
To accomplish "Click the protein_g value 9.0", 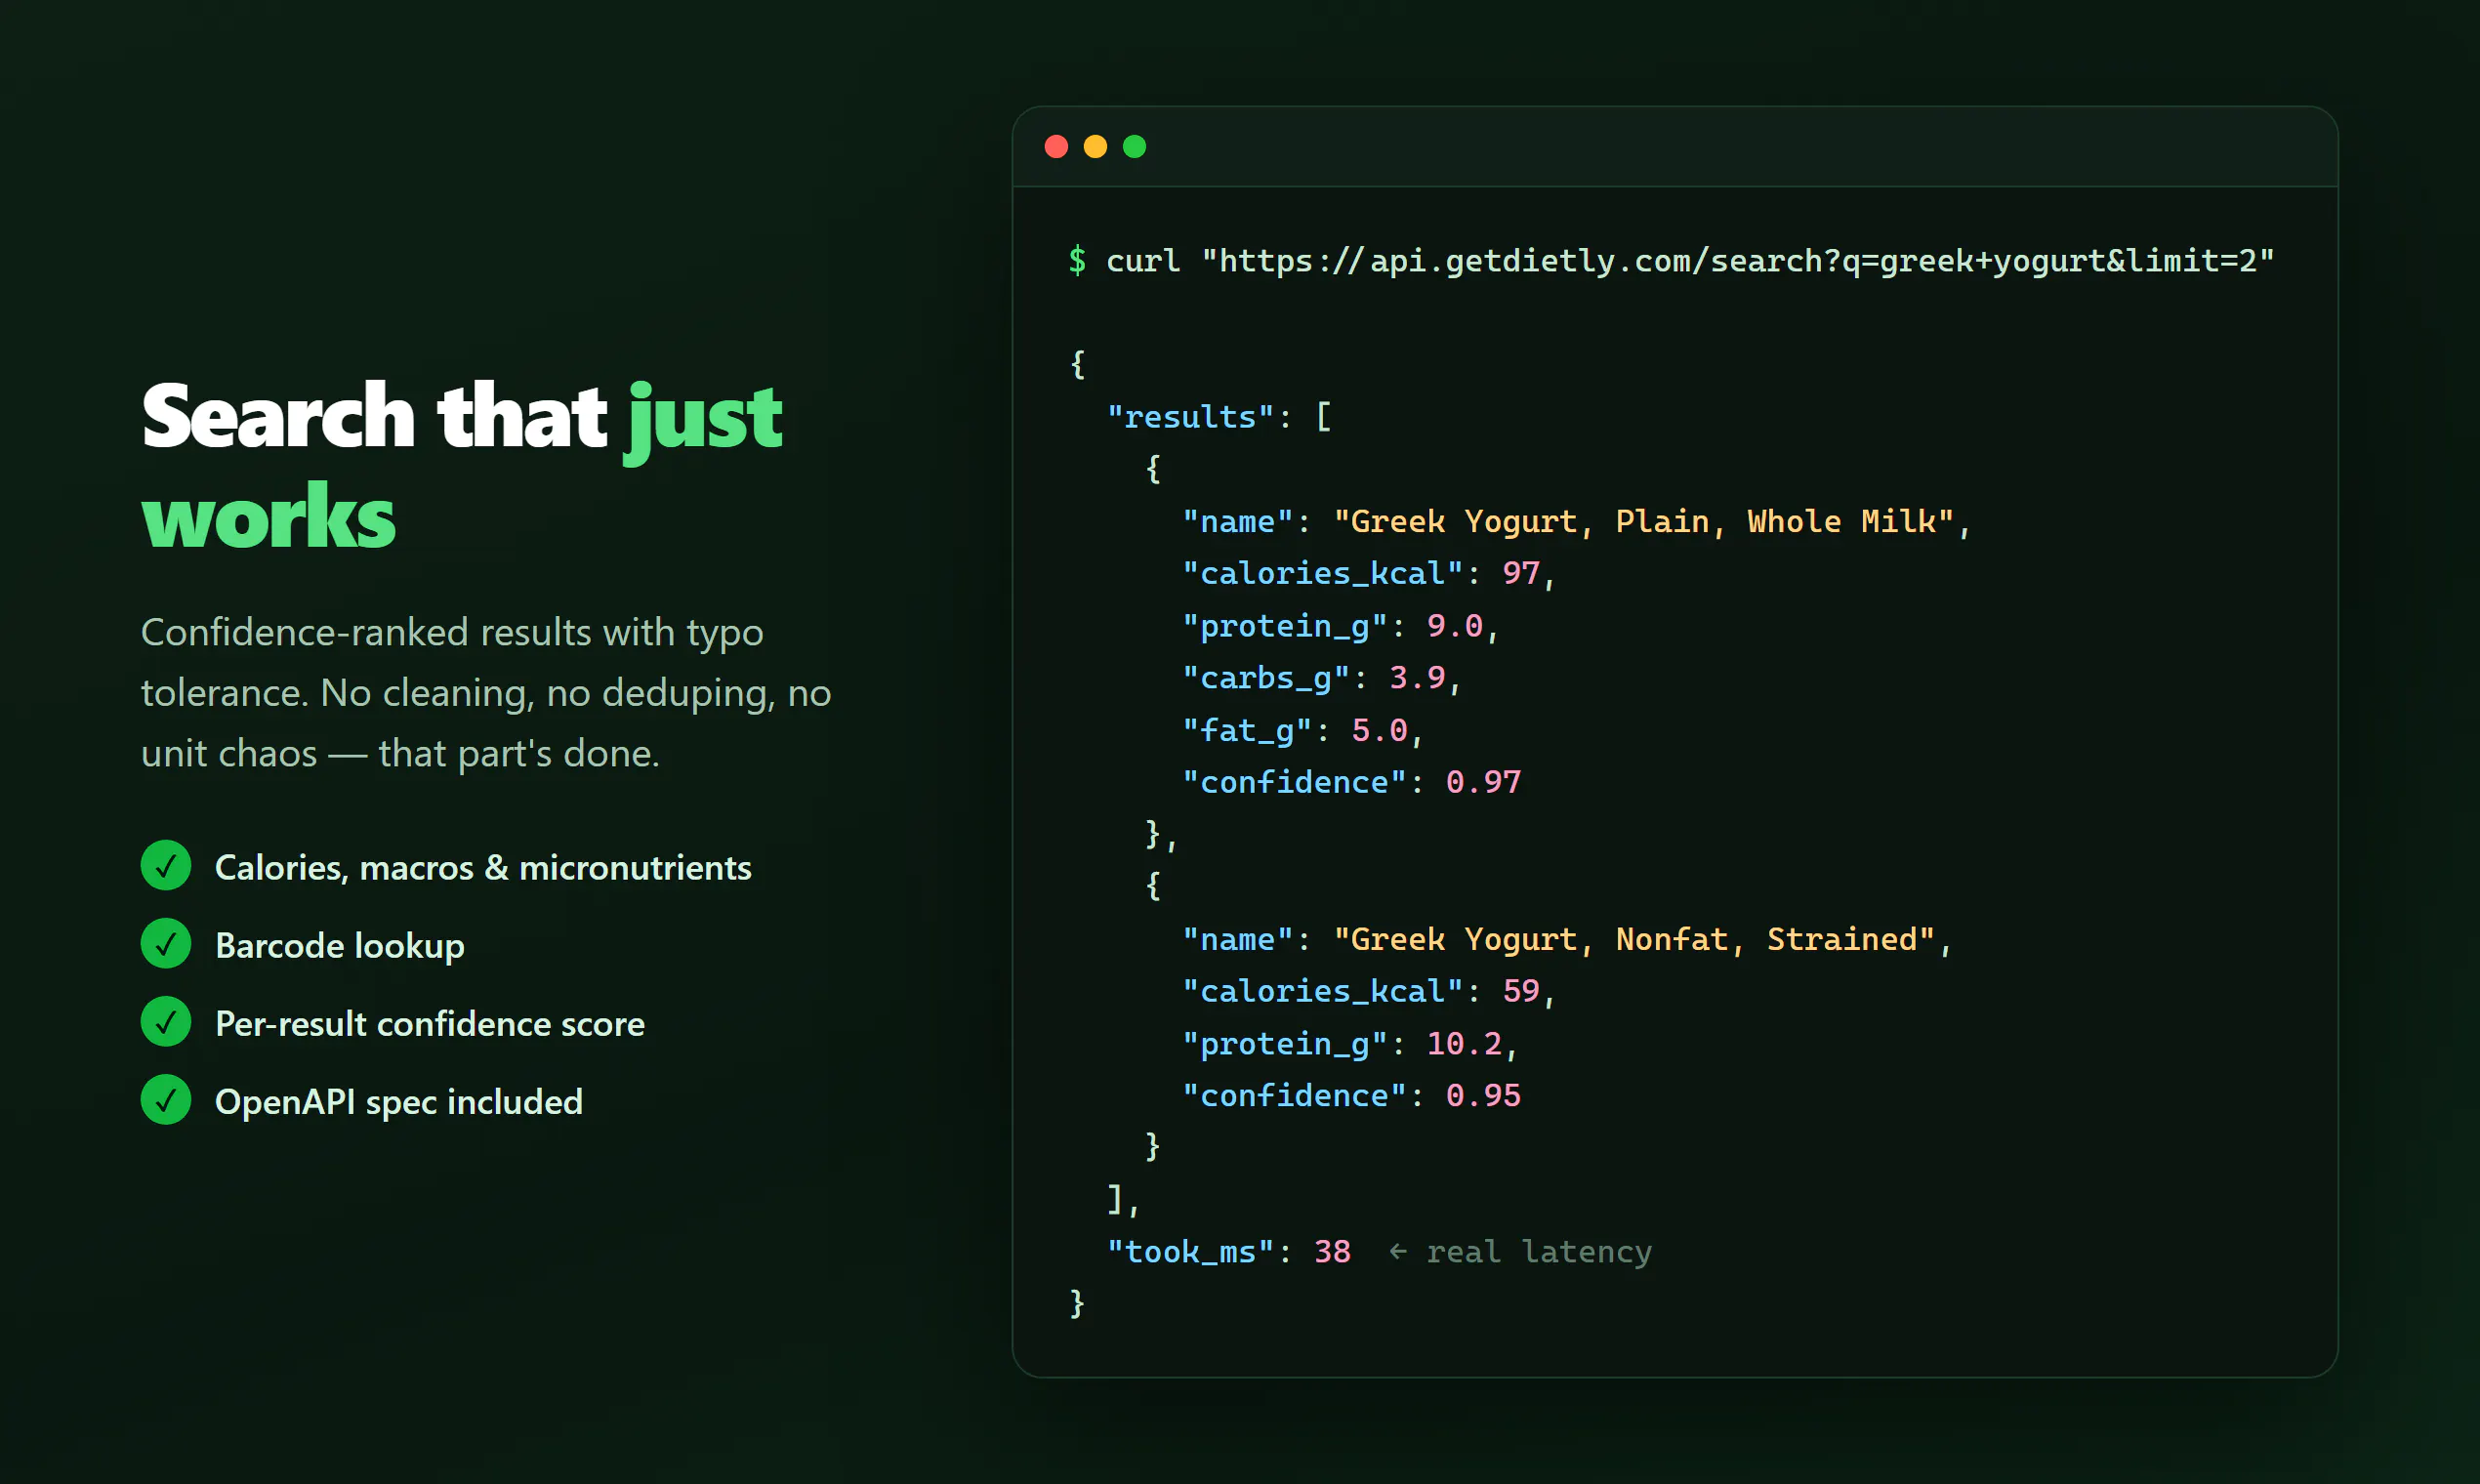I will (x=1455, y=626).
